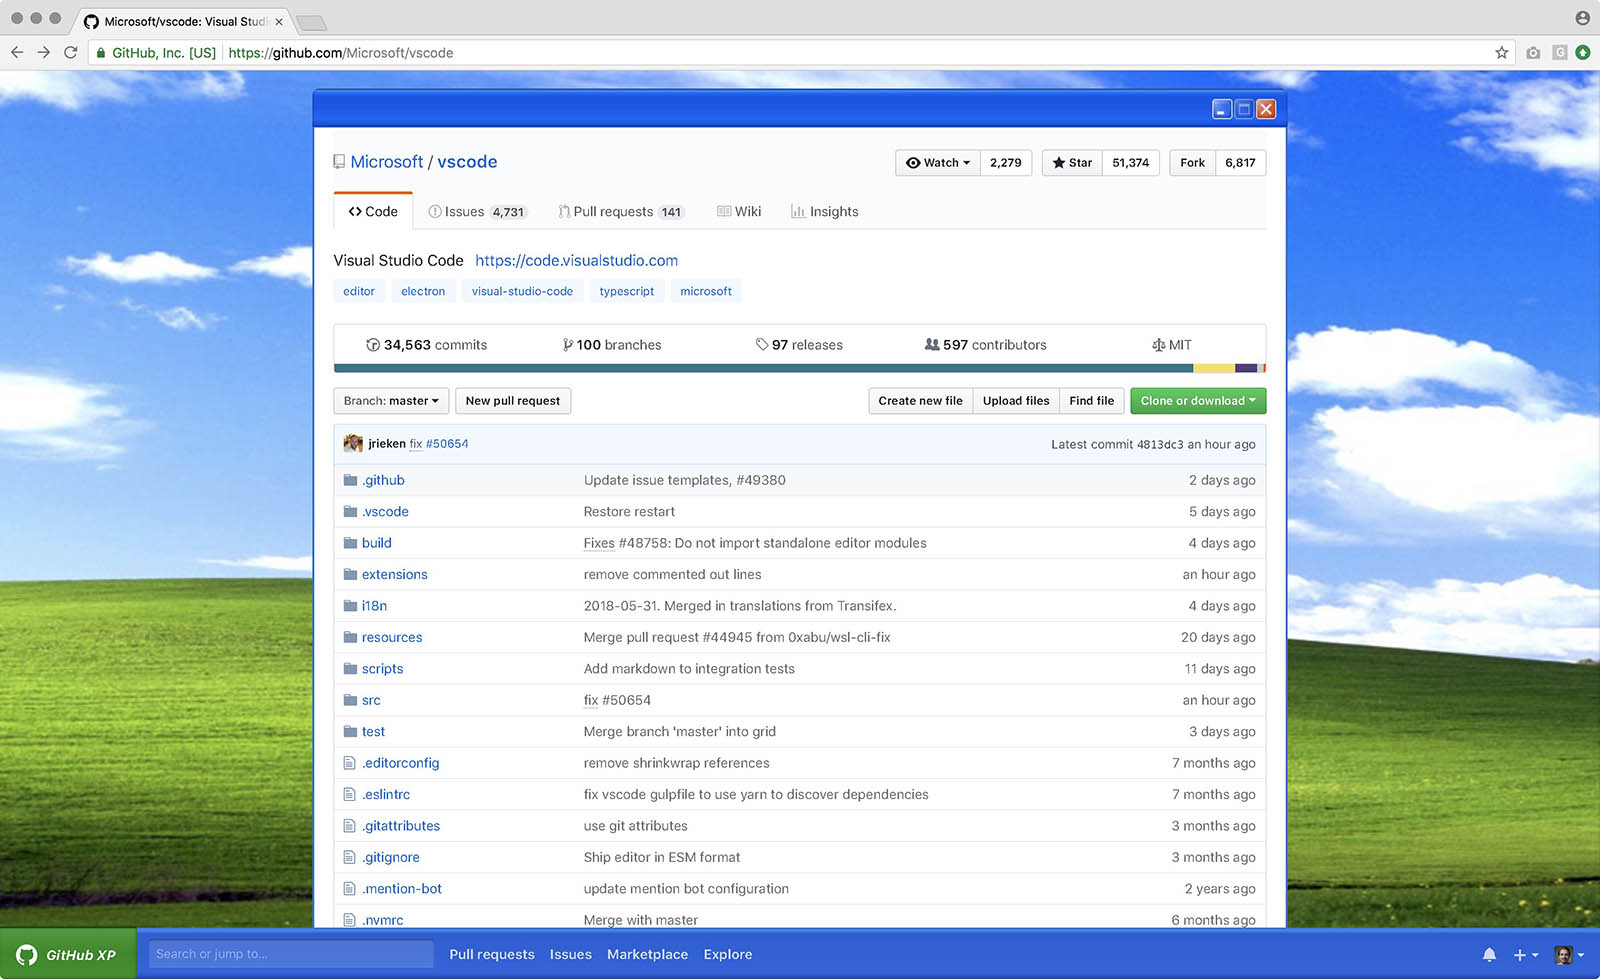
Task: Click the GitHub XP octocat logo
Action: click(27, 954)
